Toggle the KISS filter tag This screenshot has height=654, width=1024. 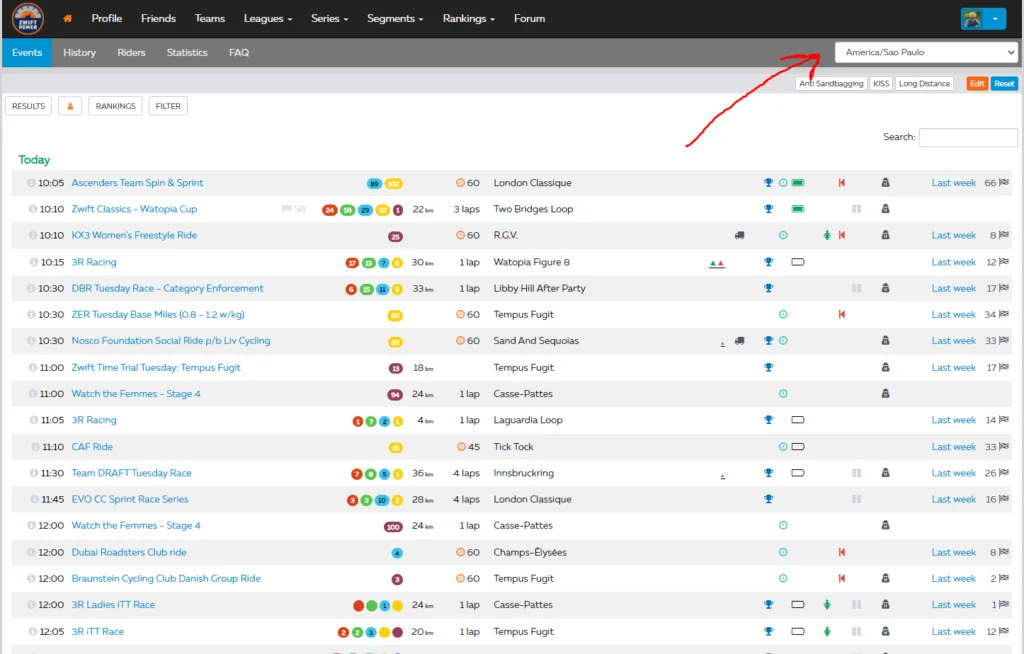(881, 84)
